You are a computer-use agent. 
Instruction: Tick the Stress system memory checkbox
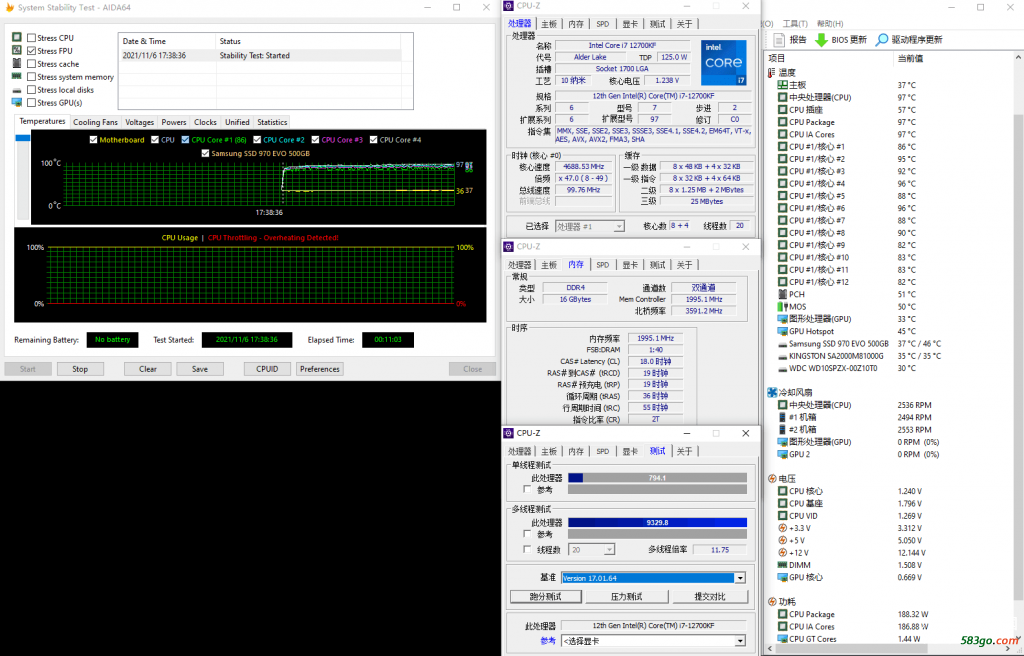coord(31,76)
